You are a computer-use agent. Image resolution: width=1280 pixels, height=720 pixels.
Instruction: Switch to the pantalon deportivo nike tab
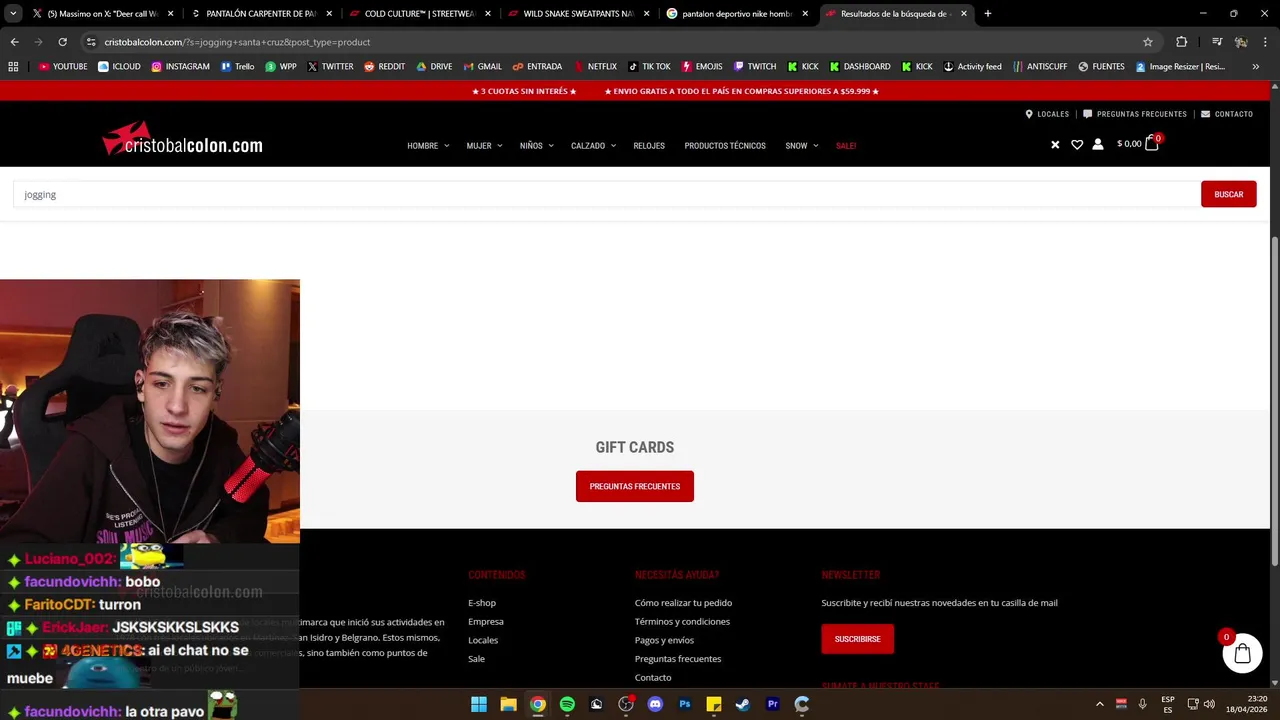737,14
